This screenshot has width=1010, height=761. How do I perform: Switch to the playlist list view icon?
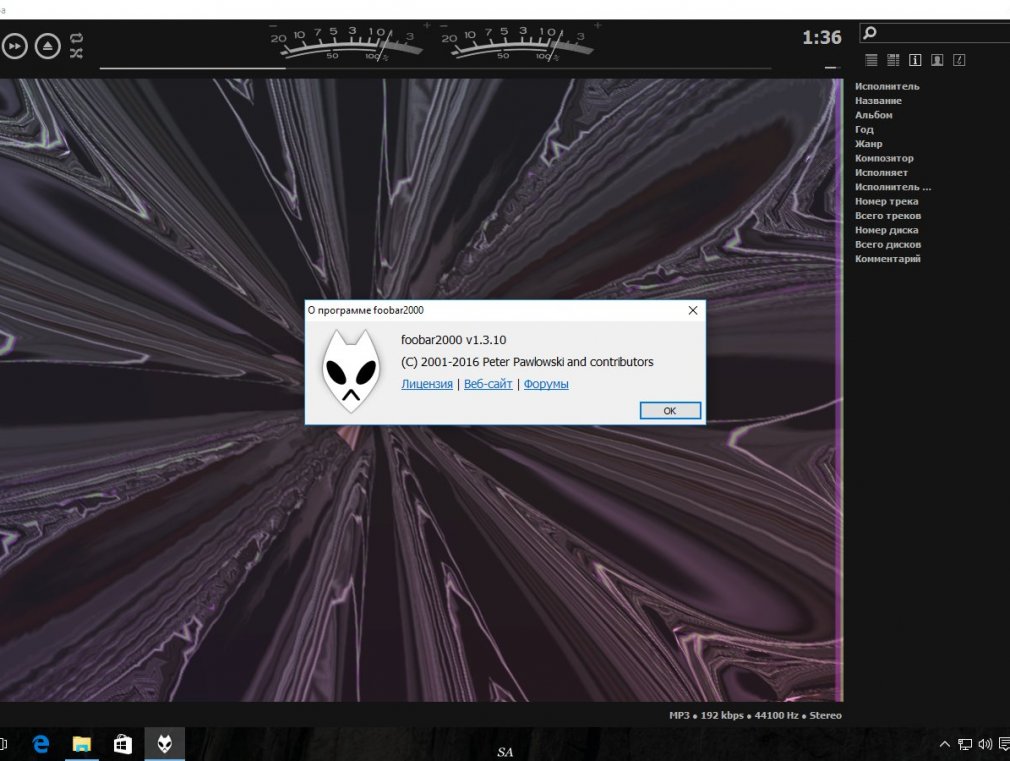pos(872,60)
